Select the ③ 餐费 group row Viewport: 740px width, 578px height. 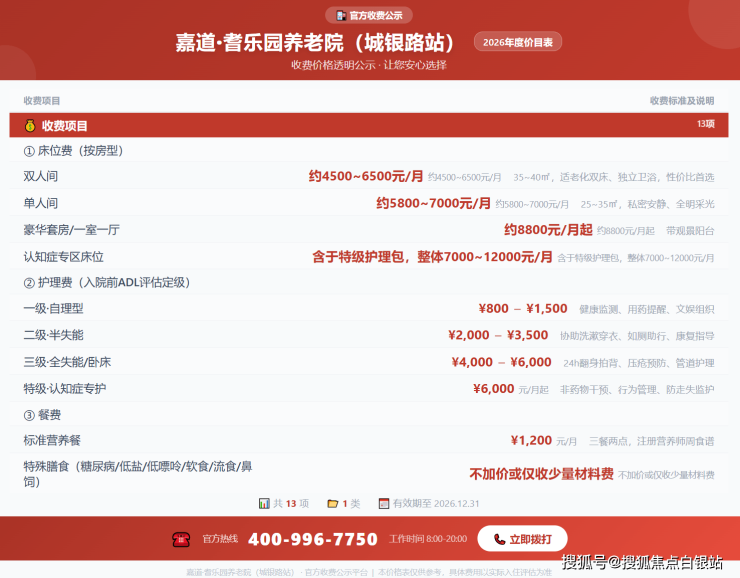click(x=369, y=415)
